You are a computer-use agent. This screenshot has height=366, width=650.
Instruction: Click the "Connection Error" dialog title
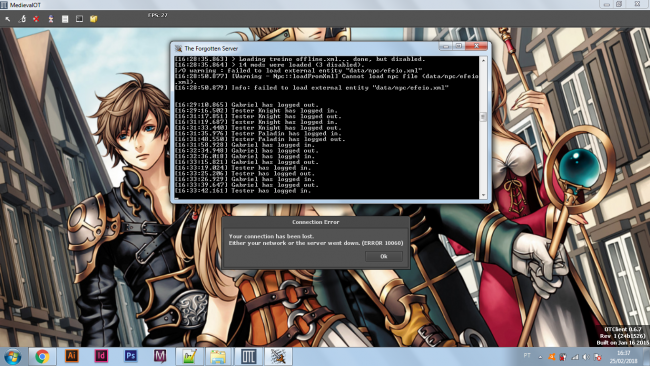click(x=315, y=222)
